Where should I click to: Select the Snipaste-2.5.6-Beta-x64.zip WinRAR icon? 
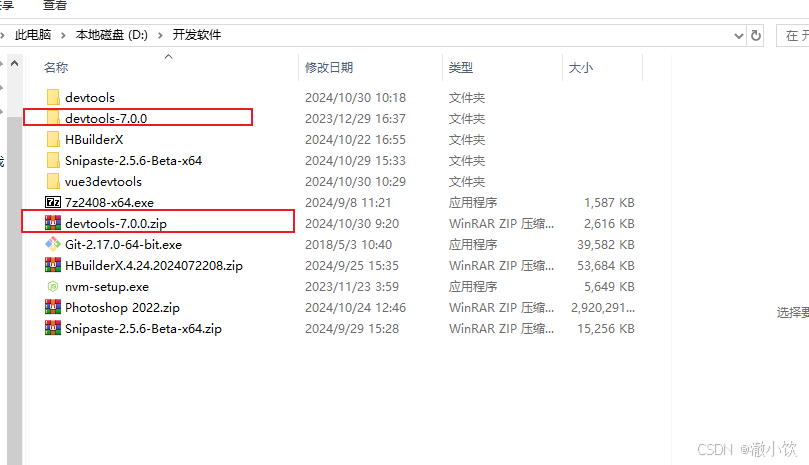(x=53, y=328)
